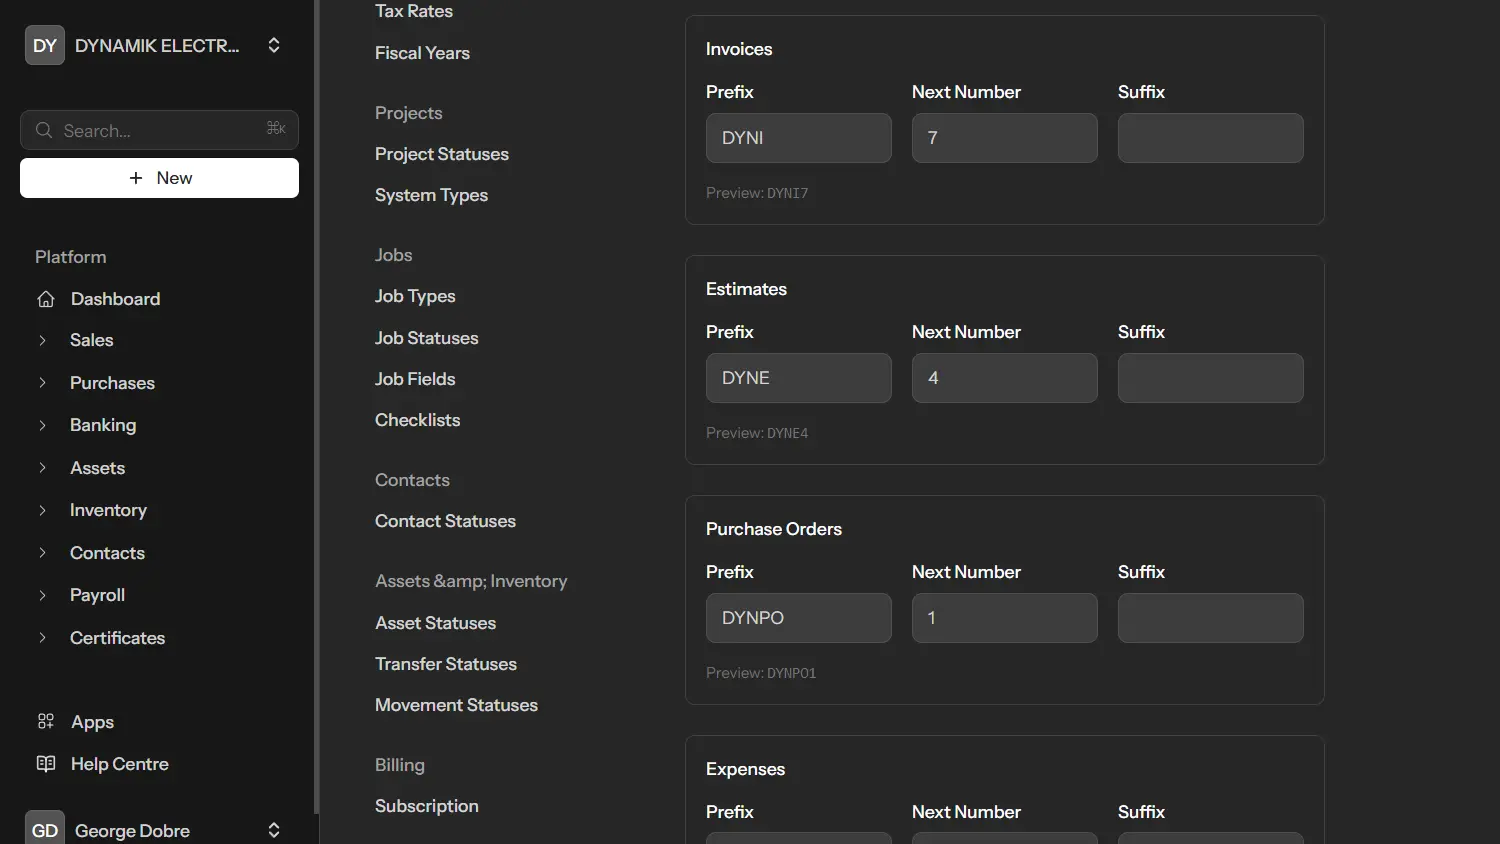1500x844 pixels.
Task: Click the 'Preview: DYNI7' text
Action: (x=757, y=193)
